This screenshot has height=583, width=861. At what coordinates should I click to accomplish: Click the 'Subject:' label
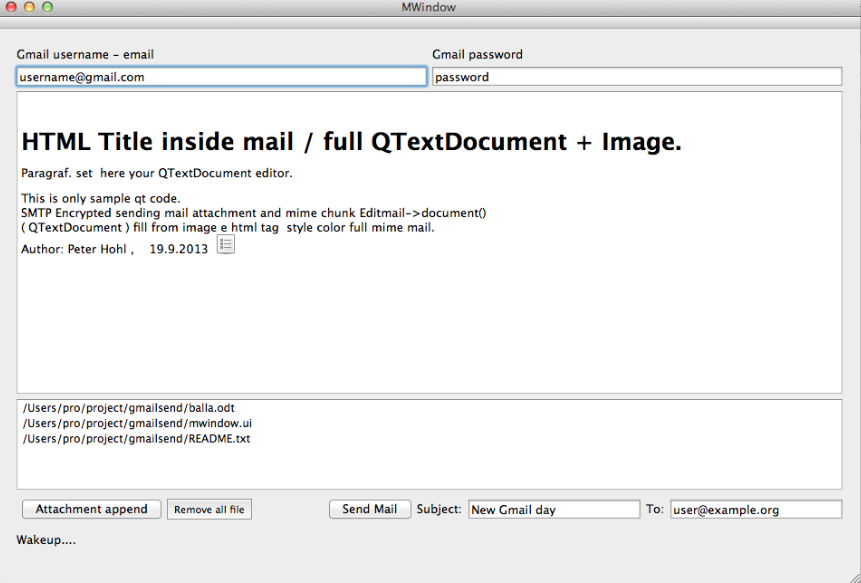pos(439,509)
